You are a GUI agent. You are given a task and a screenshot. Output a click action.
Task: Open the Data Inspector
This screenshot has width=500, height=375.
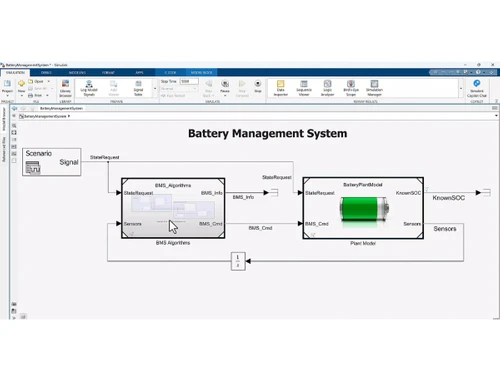281,88
